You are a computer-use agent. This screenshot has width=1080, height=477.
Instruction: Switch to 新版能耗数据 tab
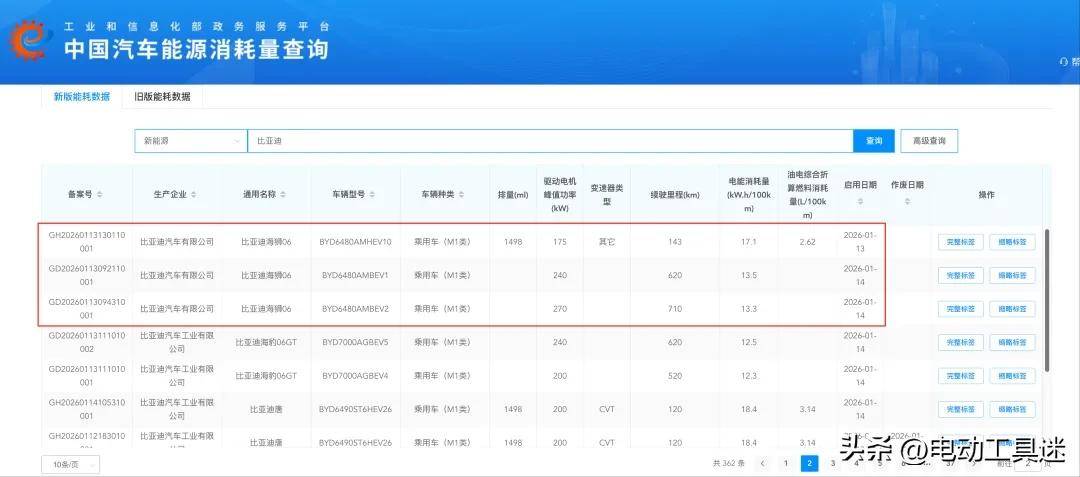(x=82, y=97)
